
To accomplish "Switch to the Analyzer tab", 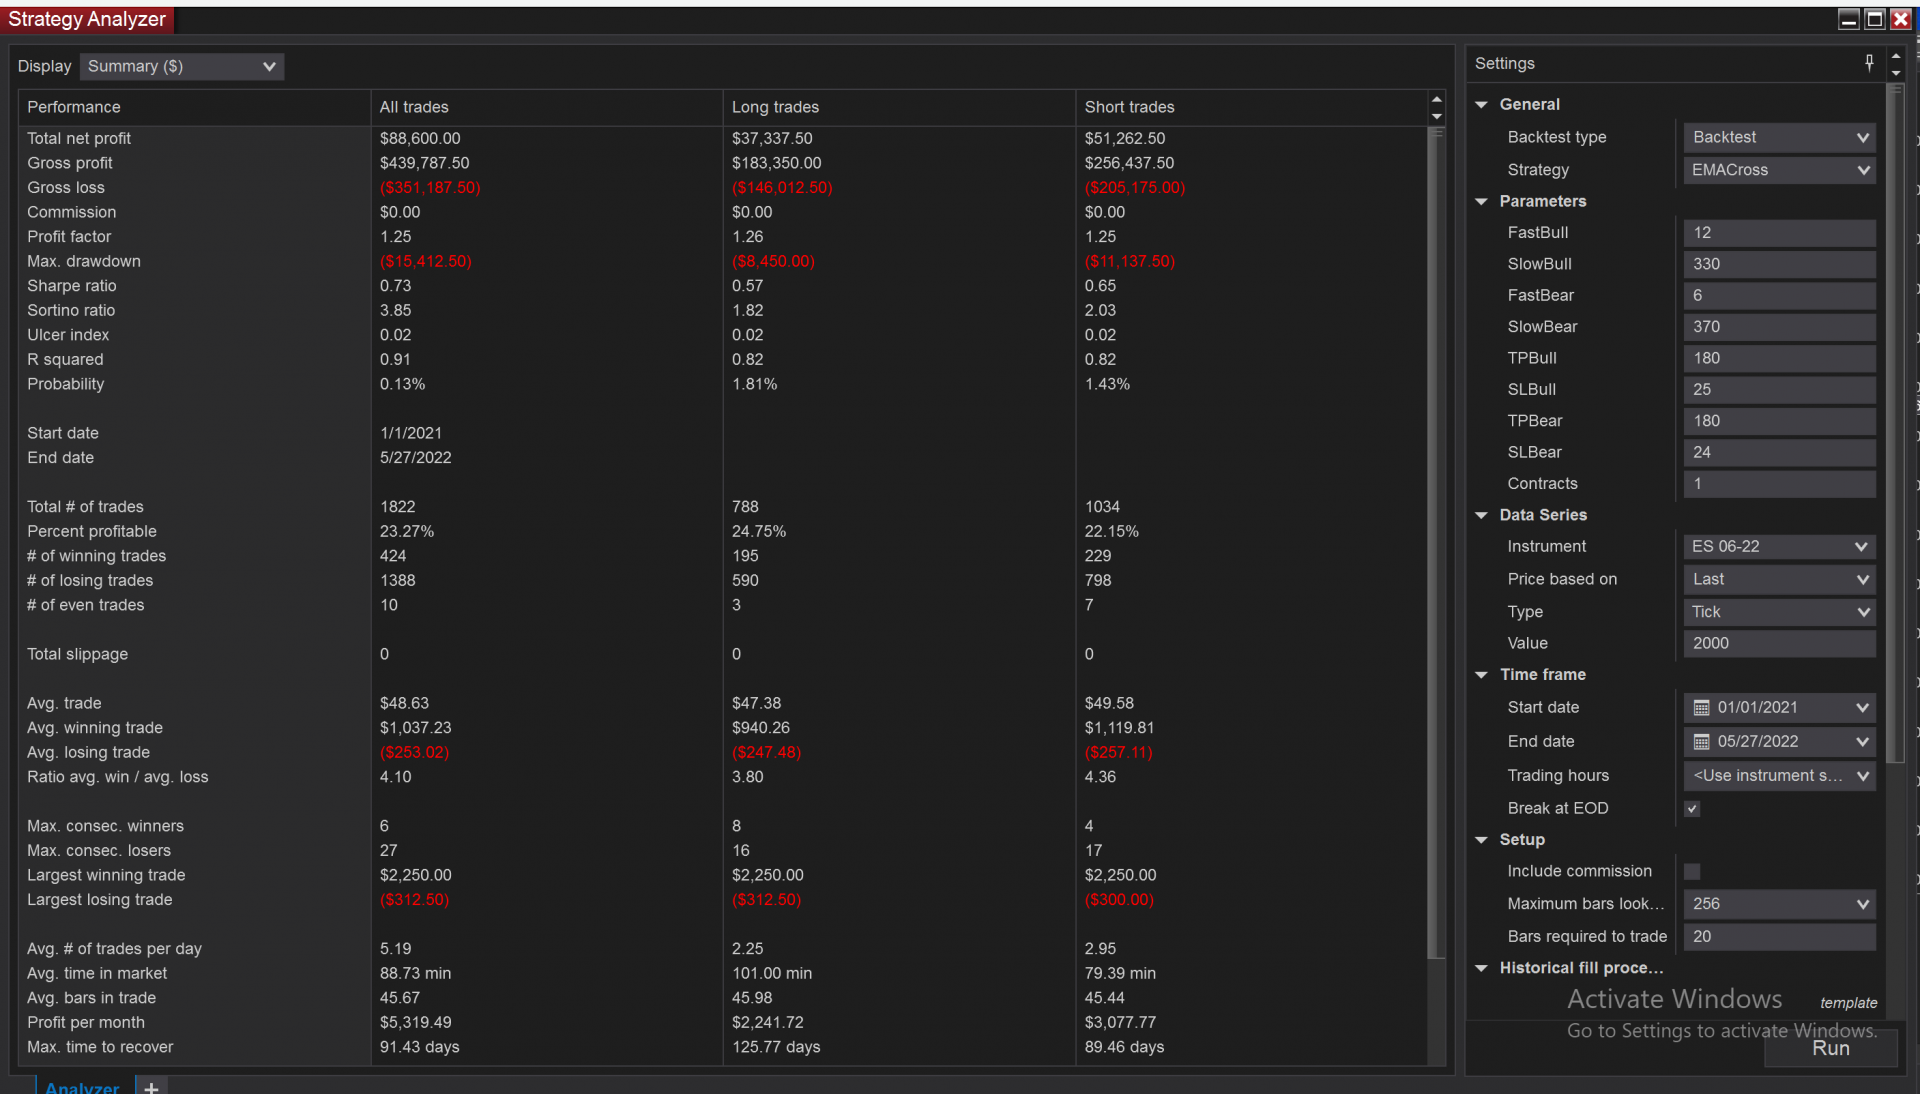I will pyautogui.click(x=82, y=1087).
